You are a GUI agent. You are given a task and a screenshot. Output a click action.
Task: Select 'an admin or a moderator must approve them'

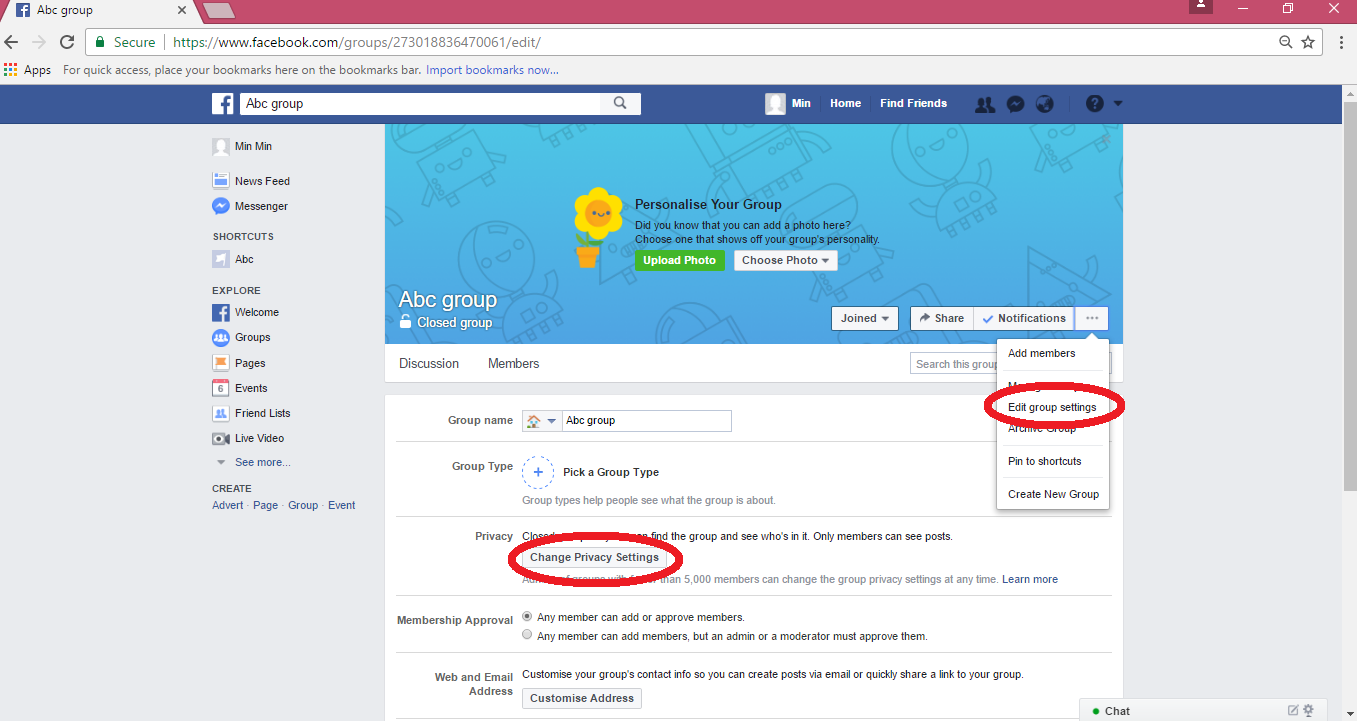527,635
